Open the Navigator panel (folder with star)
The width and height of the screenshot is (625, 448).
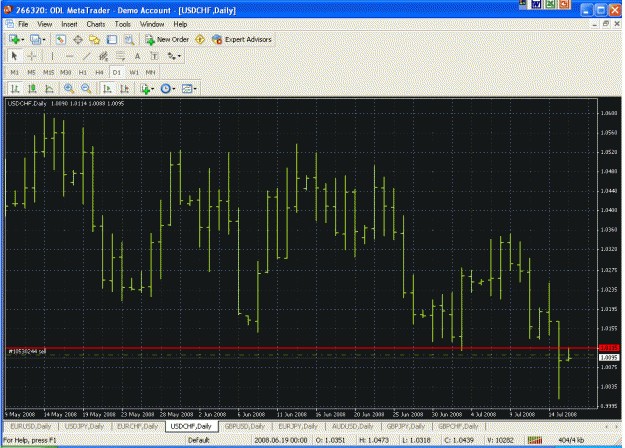(x=95, y=39)
